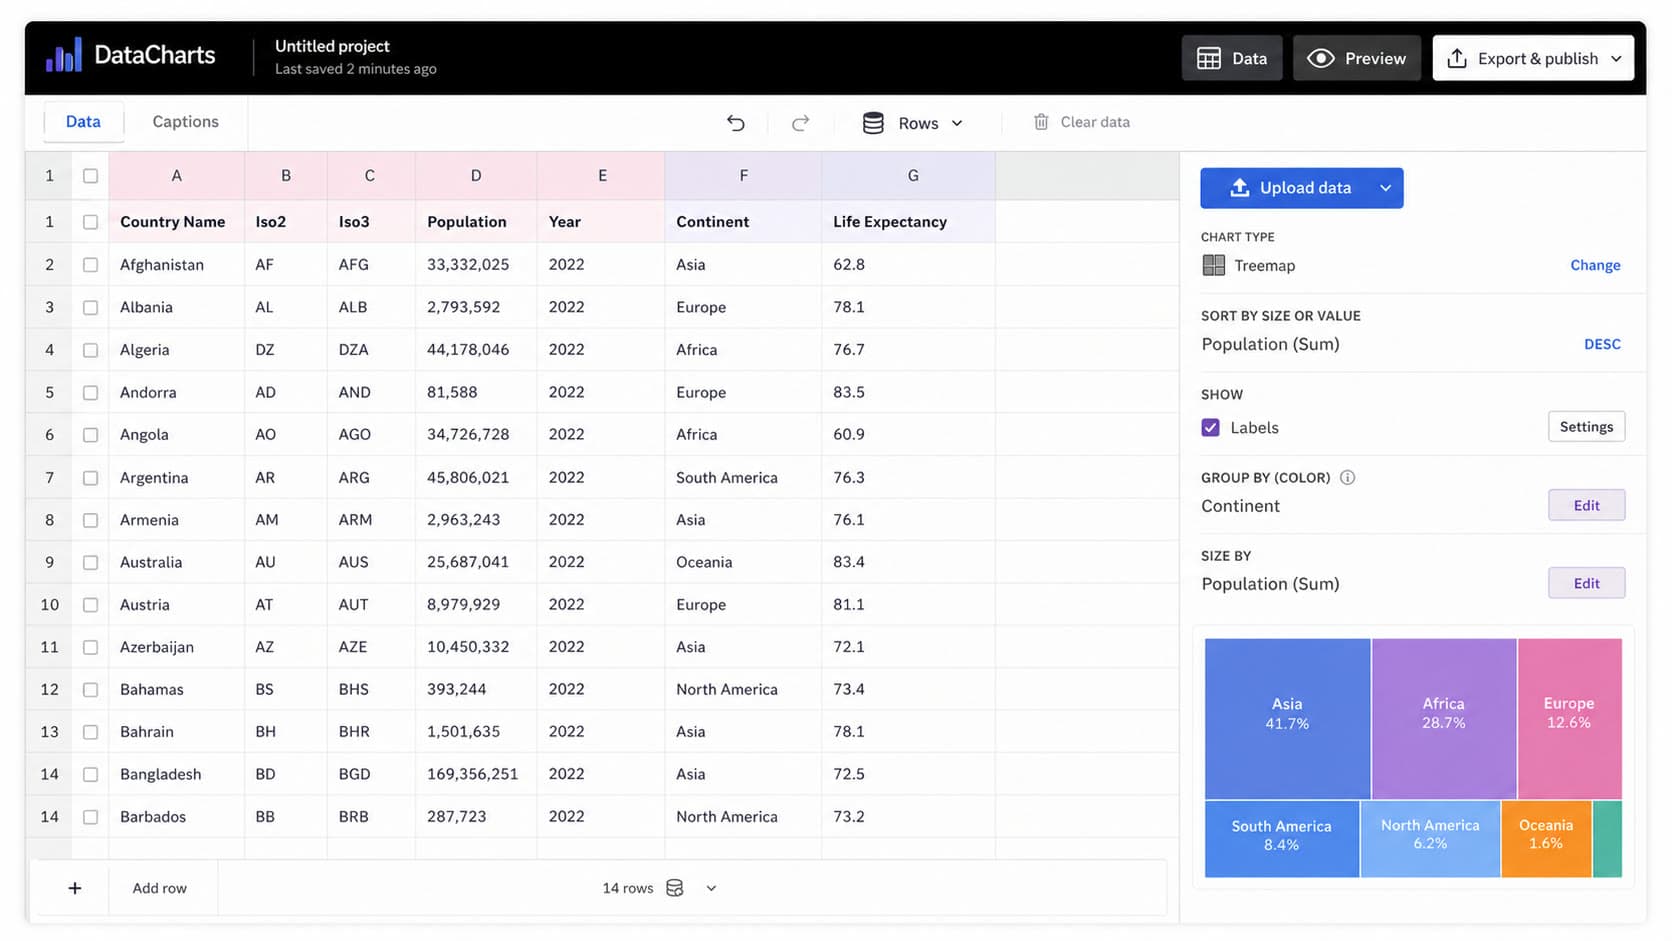Uncheck the Labels checkbox
The width and height of the screenshot is (1672, 941).
pos(1211,428)
